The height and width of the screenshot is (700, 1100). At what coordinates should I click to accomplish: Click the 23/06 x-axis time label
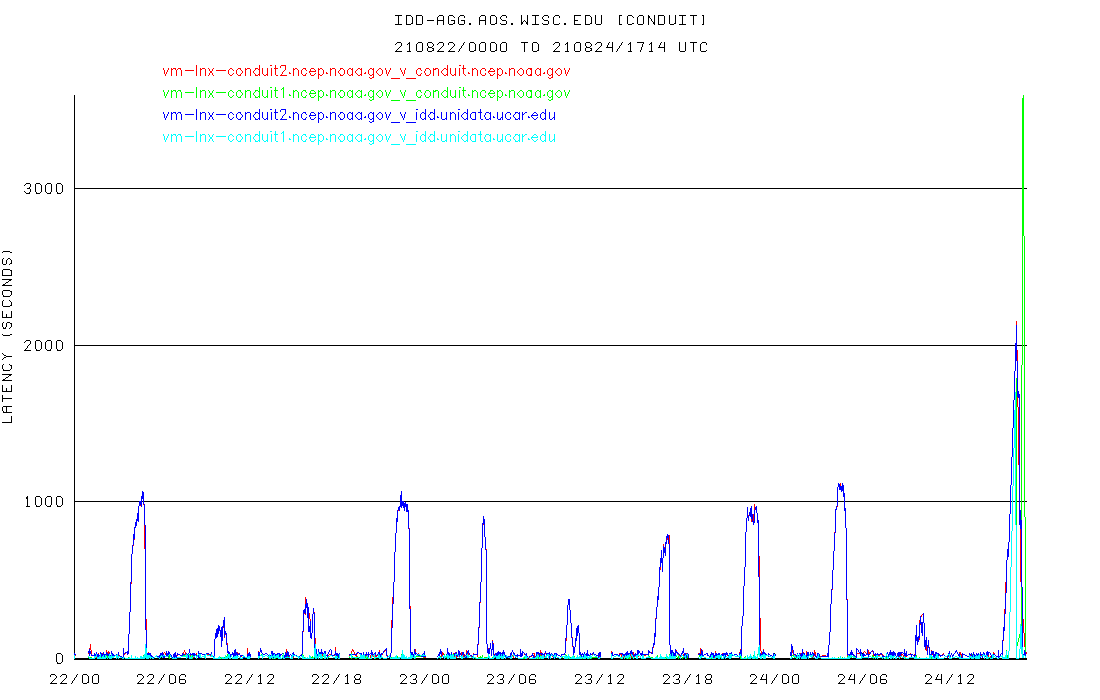512,680
